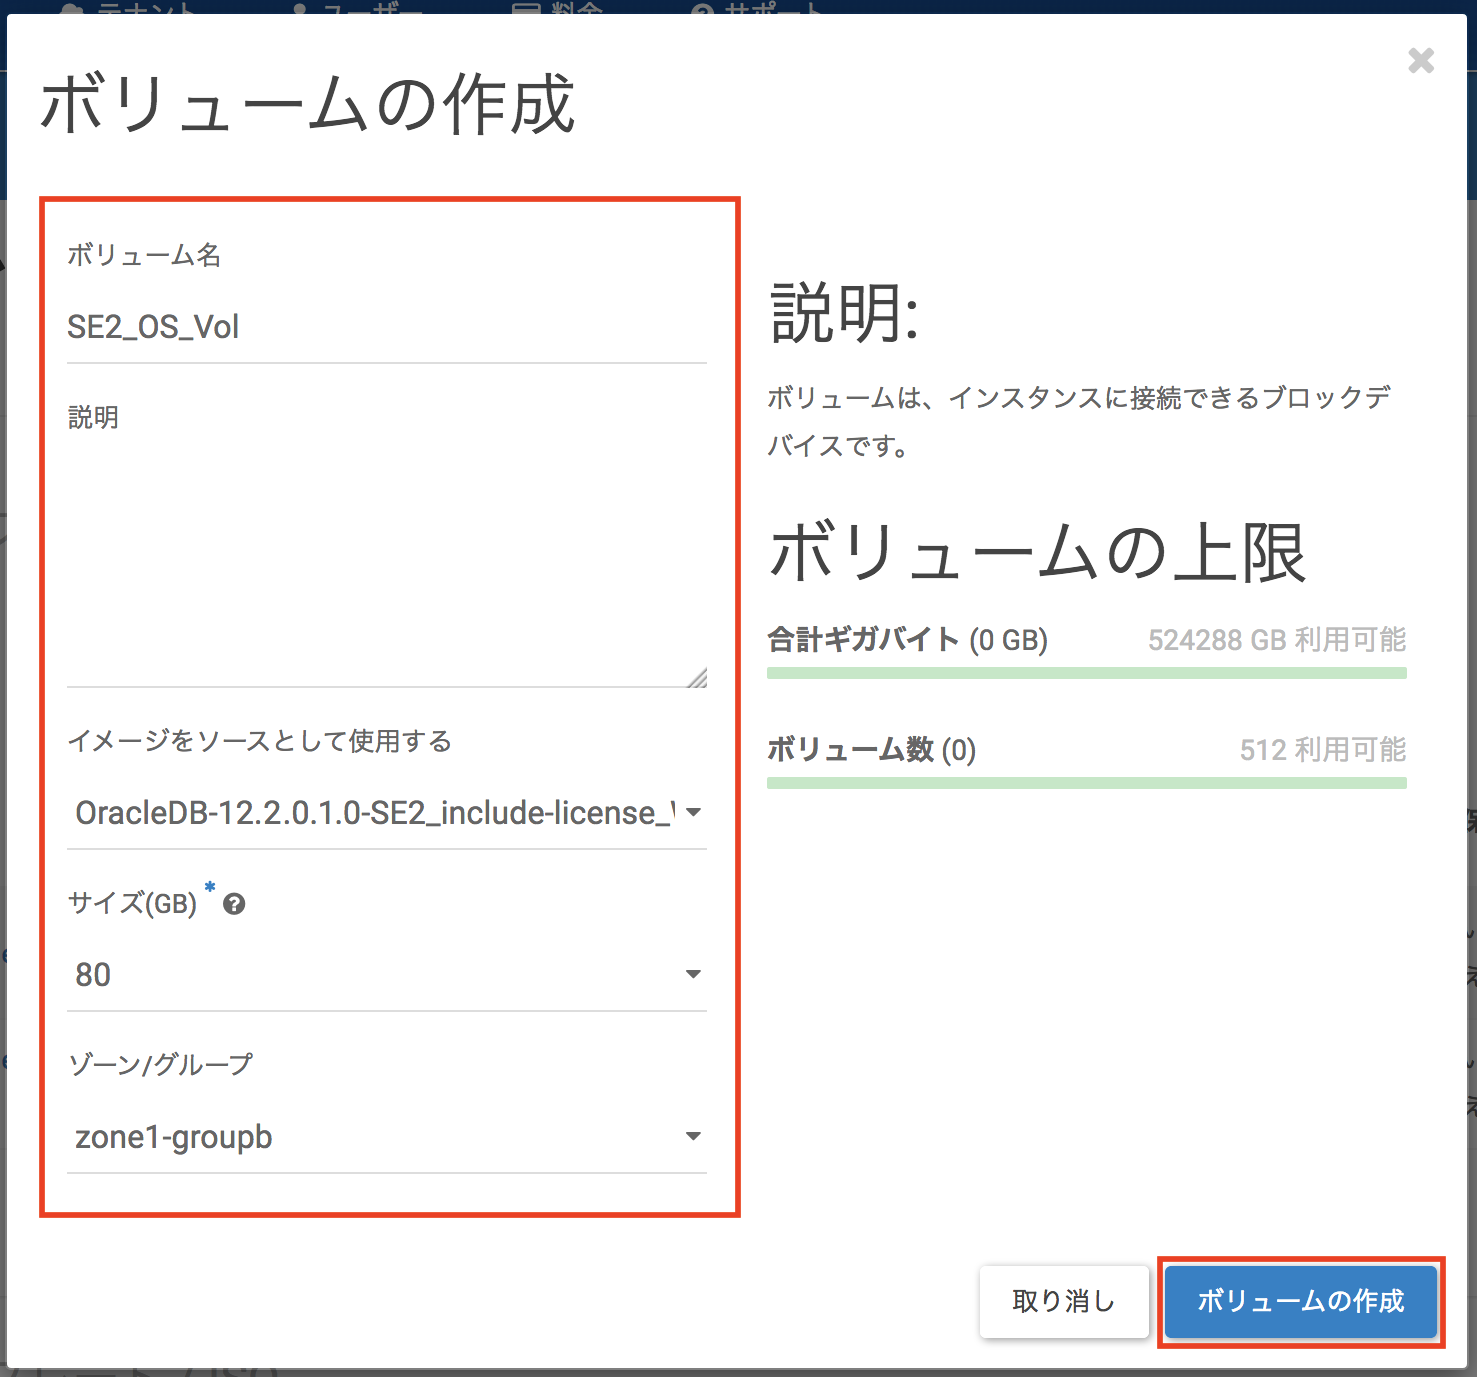The width and height of the screenshot is (1477, 1377).
Task: Click the ボリューム名 field label
Action: [144, 256]
